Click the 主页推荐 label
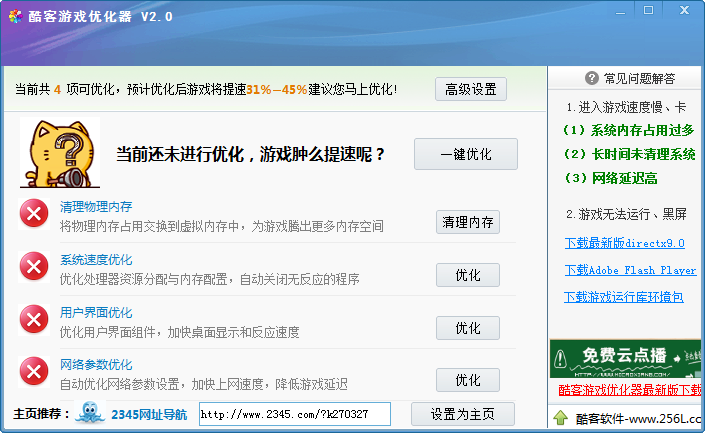 pyautogui.click(x=41, y=414)
